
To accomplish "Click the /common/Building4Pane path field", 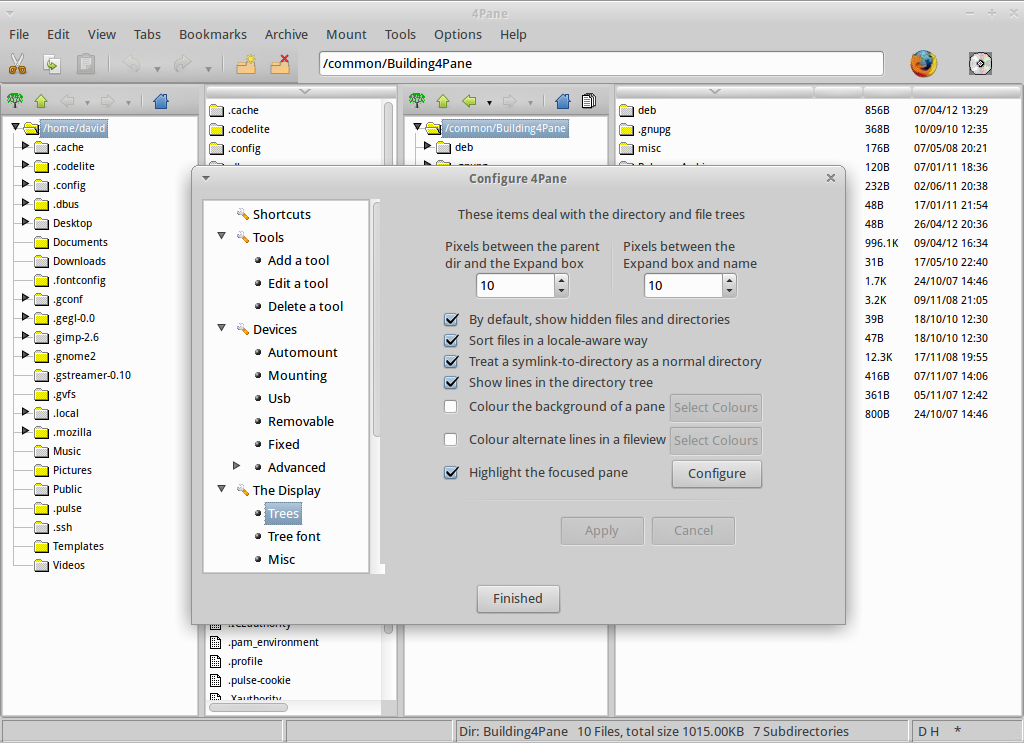I will 601,63.
